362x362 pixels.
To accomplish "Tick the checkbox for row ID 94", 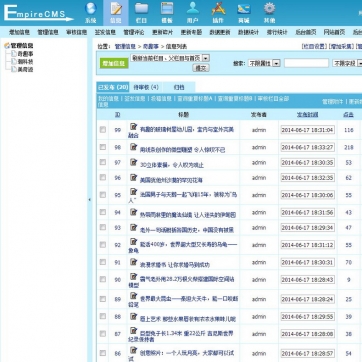I will point(103,212).
